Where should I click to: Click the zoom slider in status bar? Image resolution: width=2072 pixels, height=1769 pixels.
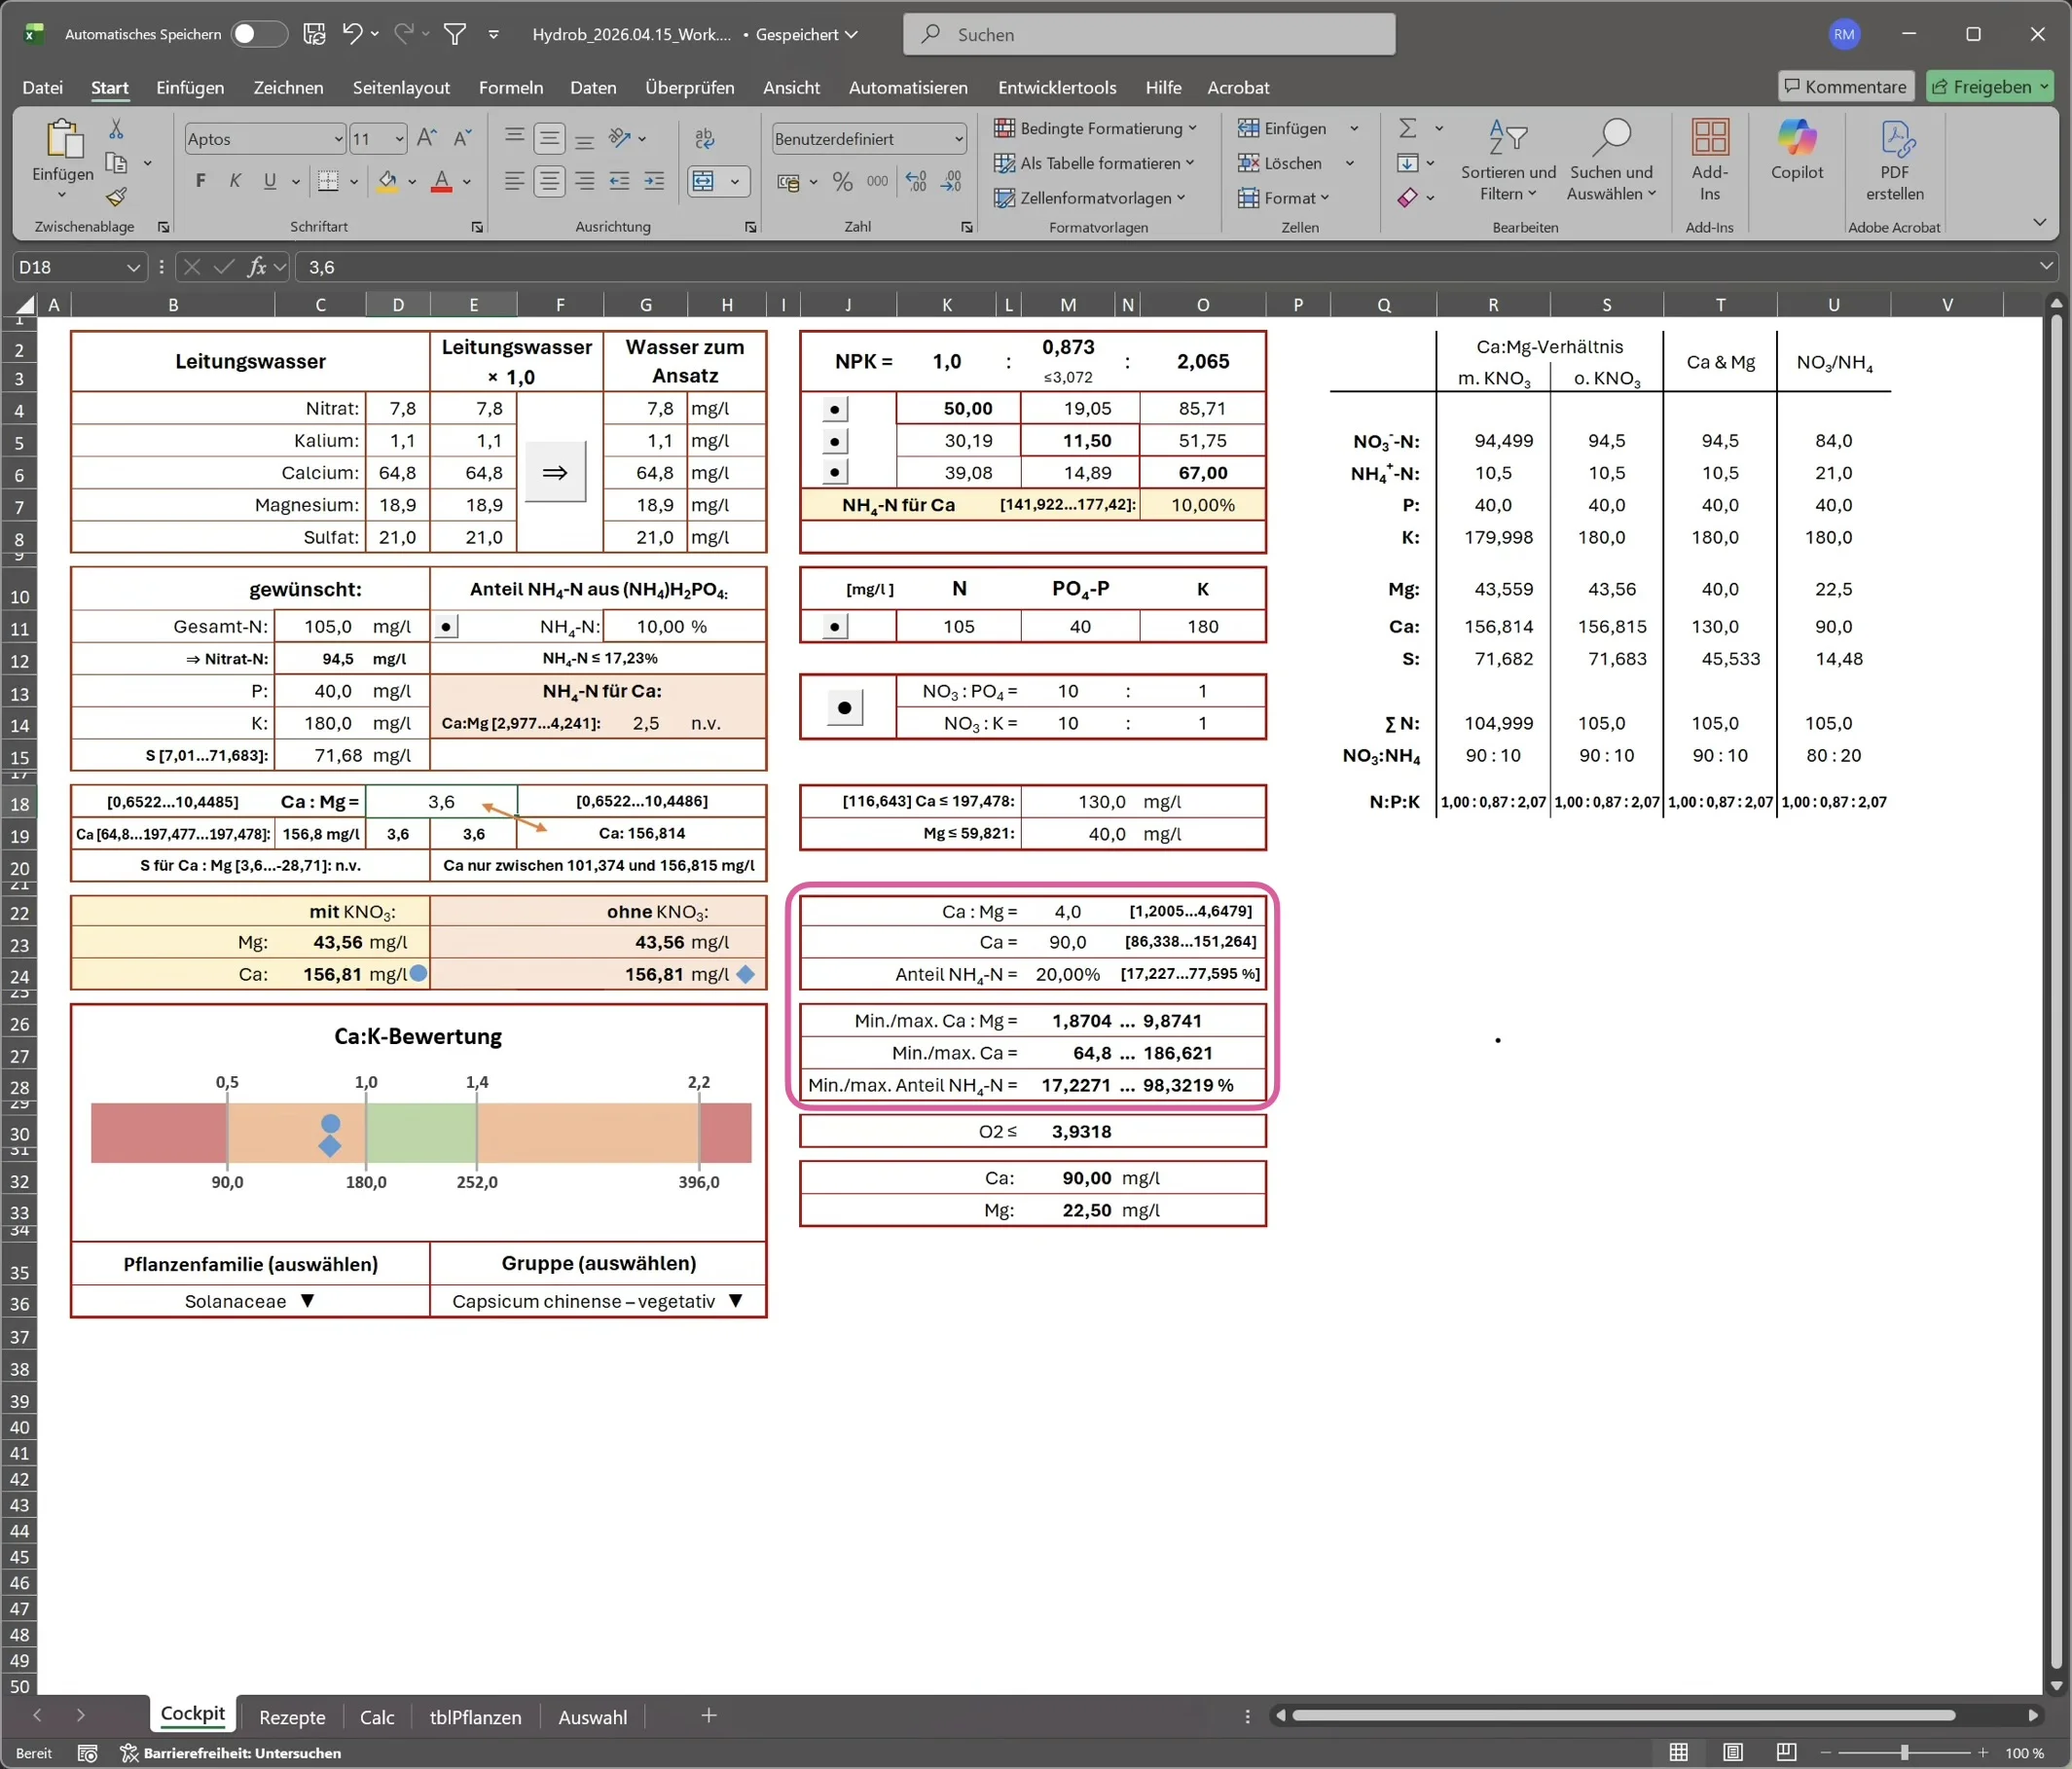pyautogui.click(x=1904, y=1753)
